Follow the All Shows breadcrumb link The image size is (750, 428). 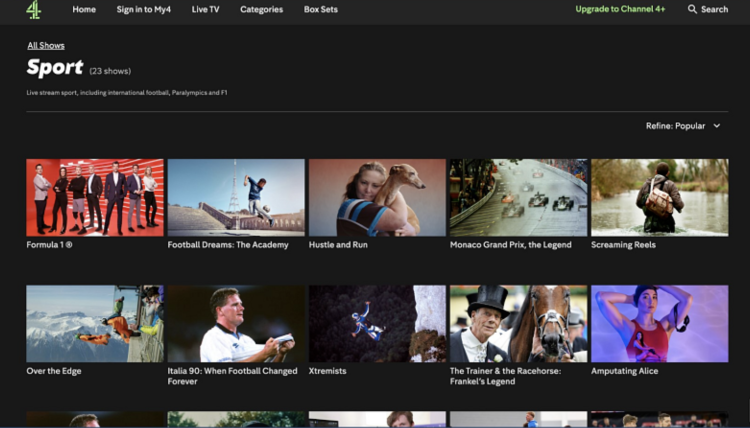pyautogui.click(x=46, y=45)
